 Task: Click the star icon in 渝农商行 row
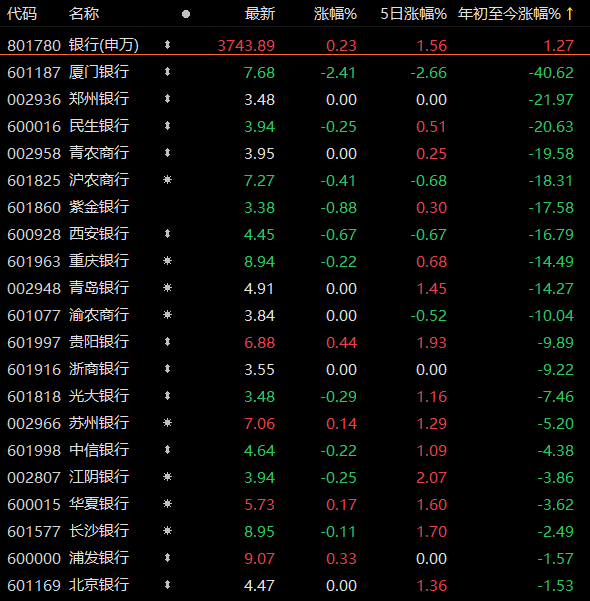168,315
